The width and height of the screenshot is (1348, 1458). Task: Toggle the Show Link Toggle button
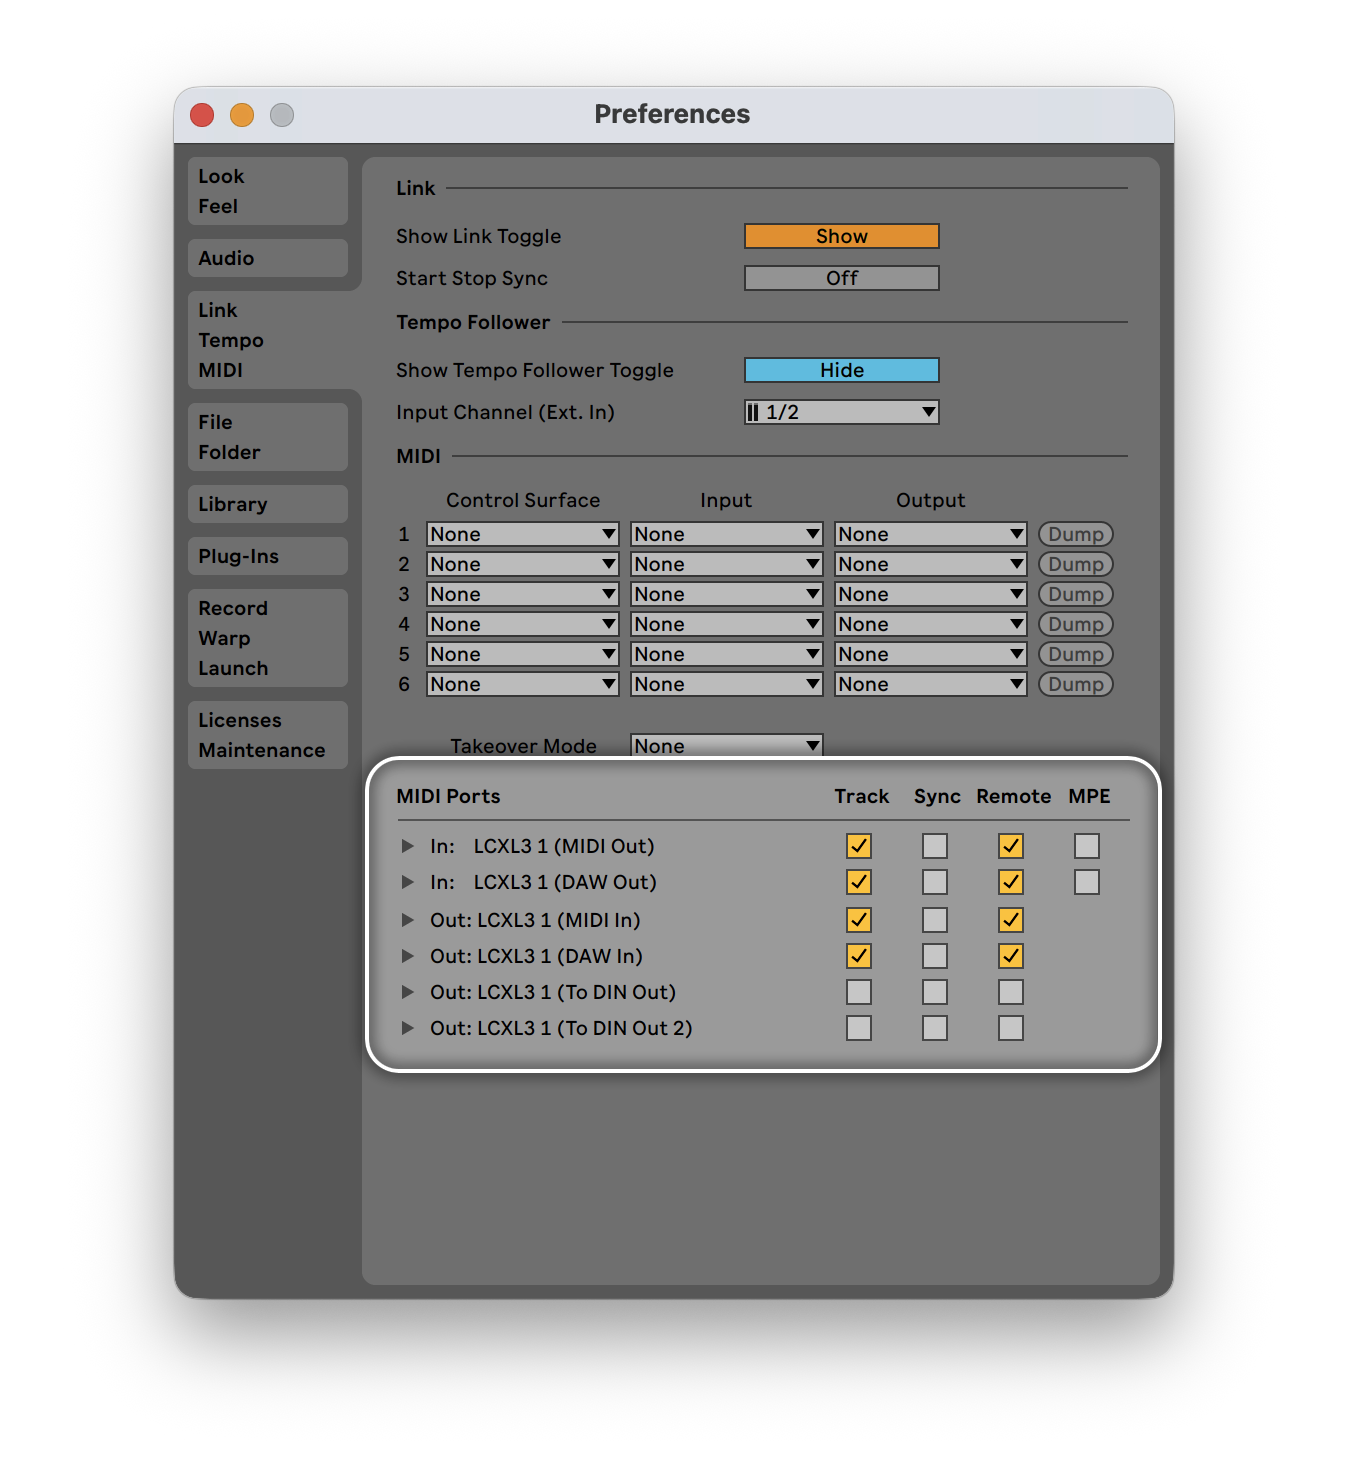(842, 236)
